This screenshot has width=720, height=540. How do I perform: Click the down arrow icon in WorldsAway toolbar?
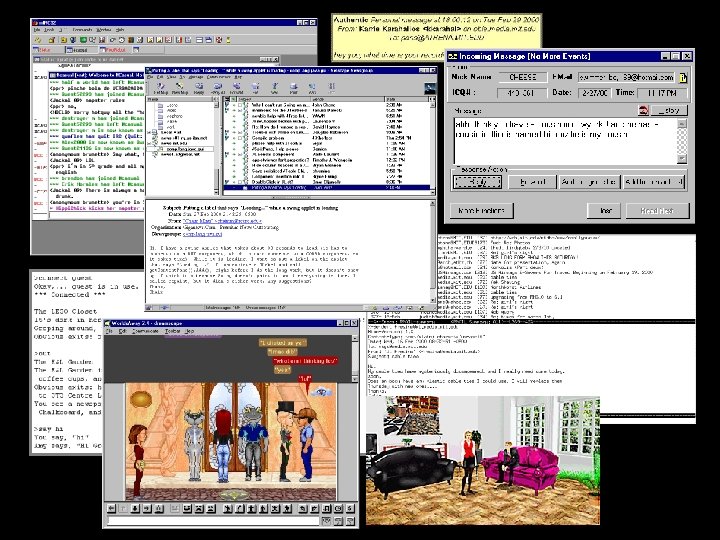pos(135,508)
